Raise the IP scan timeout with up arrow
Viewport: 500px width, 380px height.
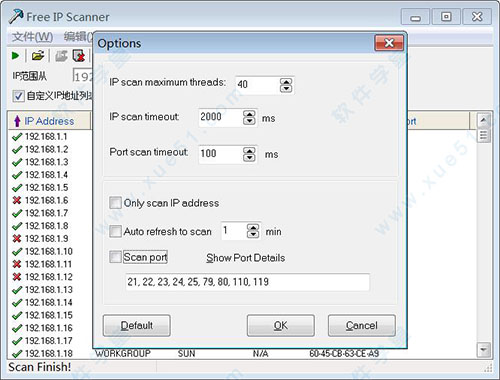tap(249, 114)
